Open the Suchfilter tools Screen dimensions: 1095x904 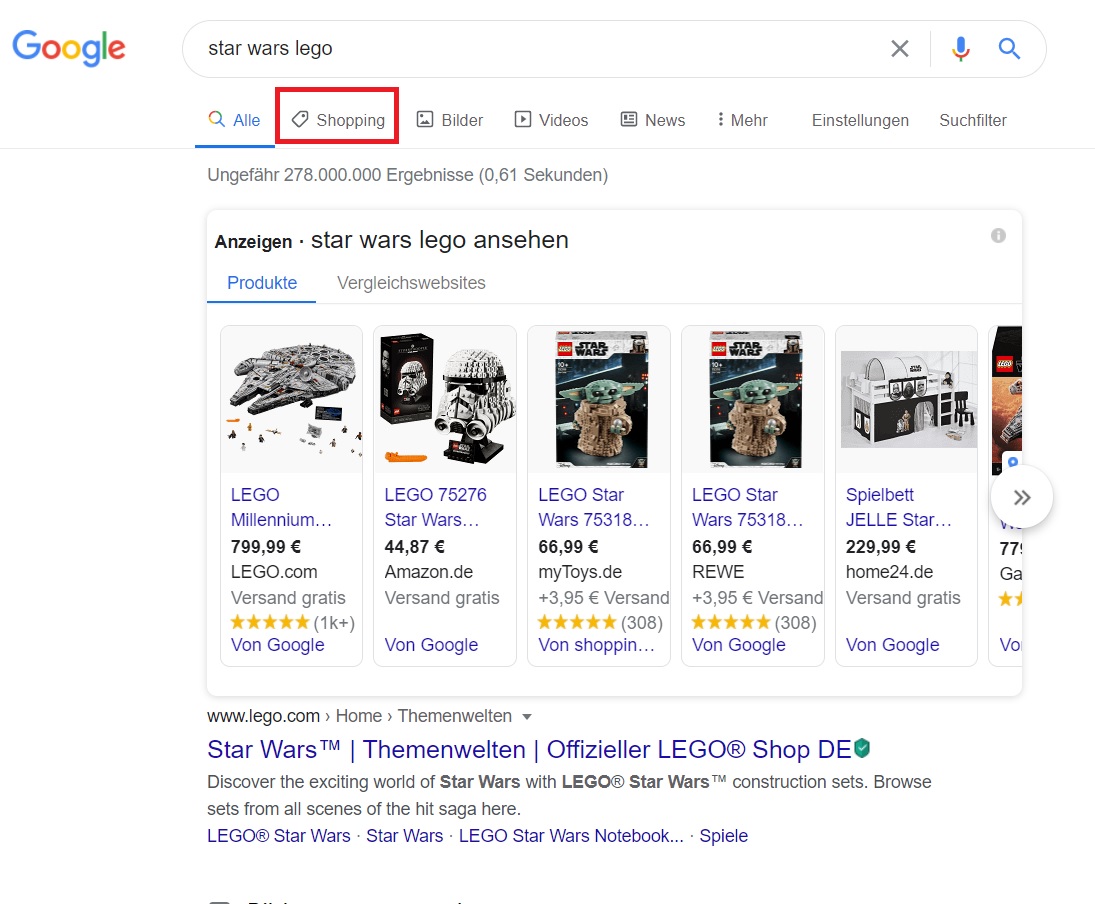coord(972,120)
